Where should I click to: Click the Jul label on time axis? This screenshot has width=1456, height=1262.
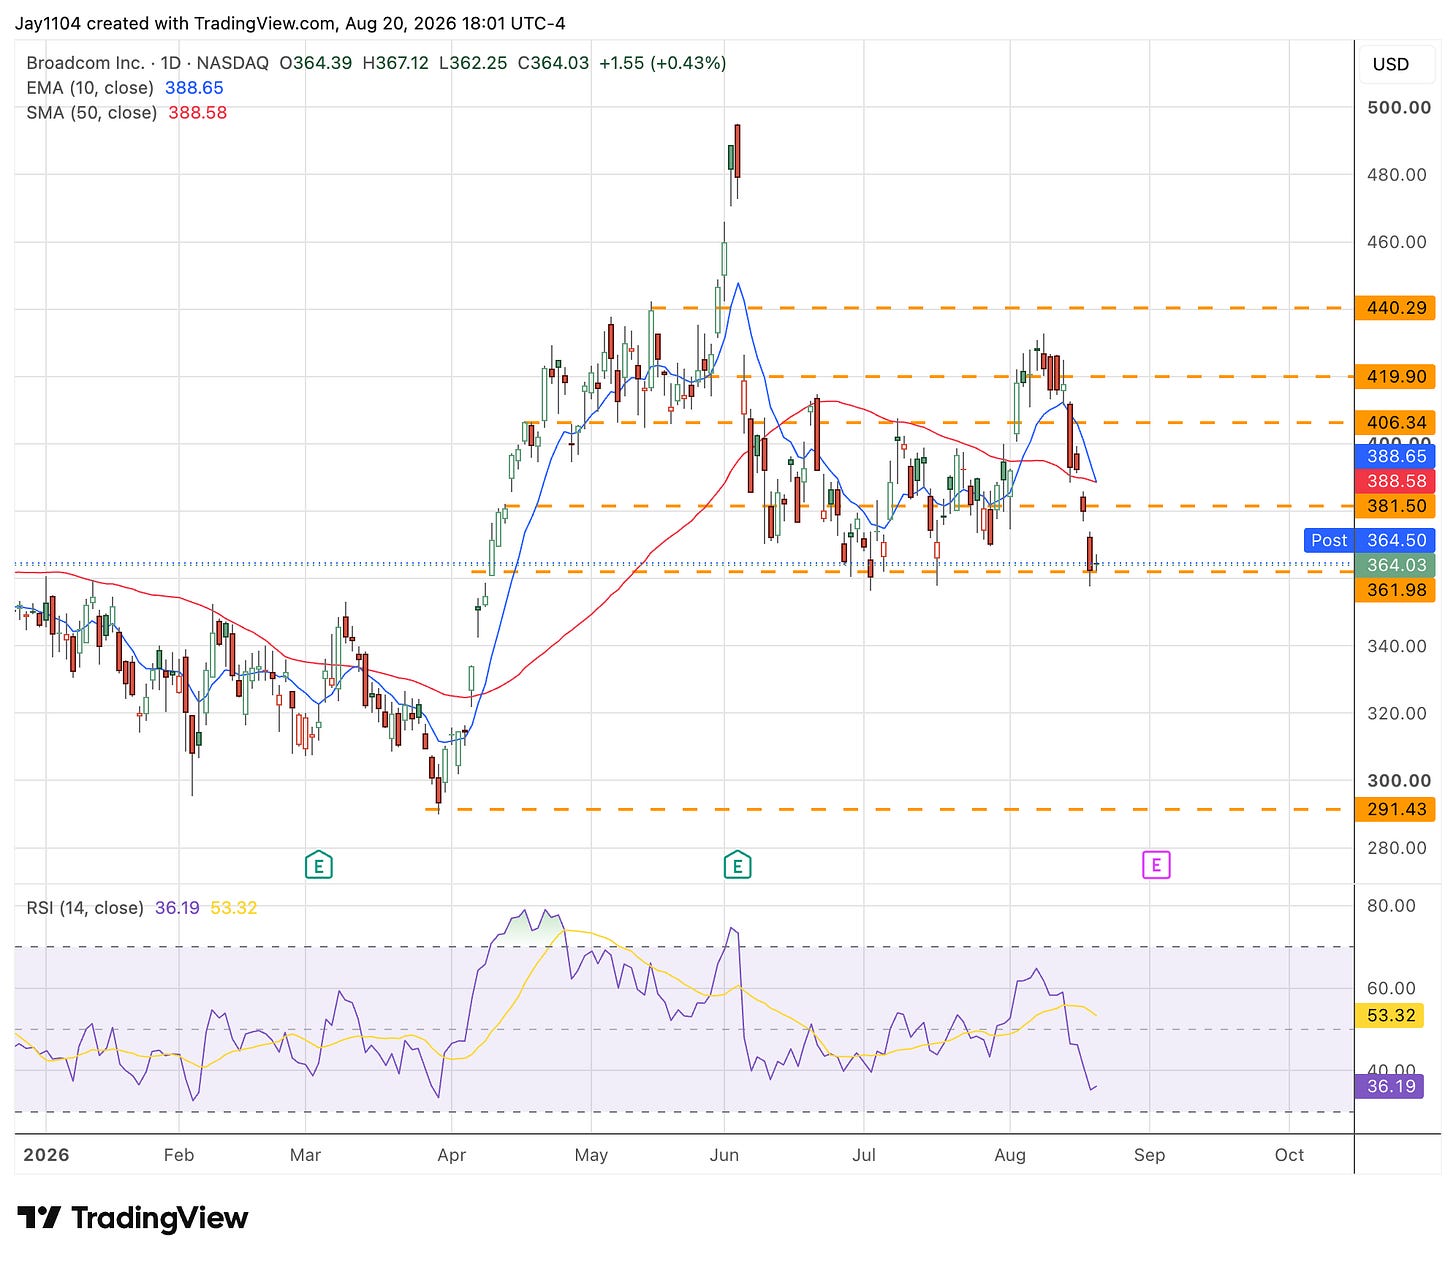pos(864,1155)
